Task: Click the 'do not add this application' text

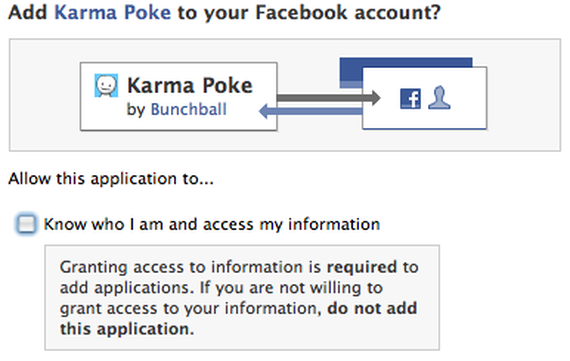Action: (x=238, y=318)
